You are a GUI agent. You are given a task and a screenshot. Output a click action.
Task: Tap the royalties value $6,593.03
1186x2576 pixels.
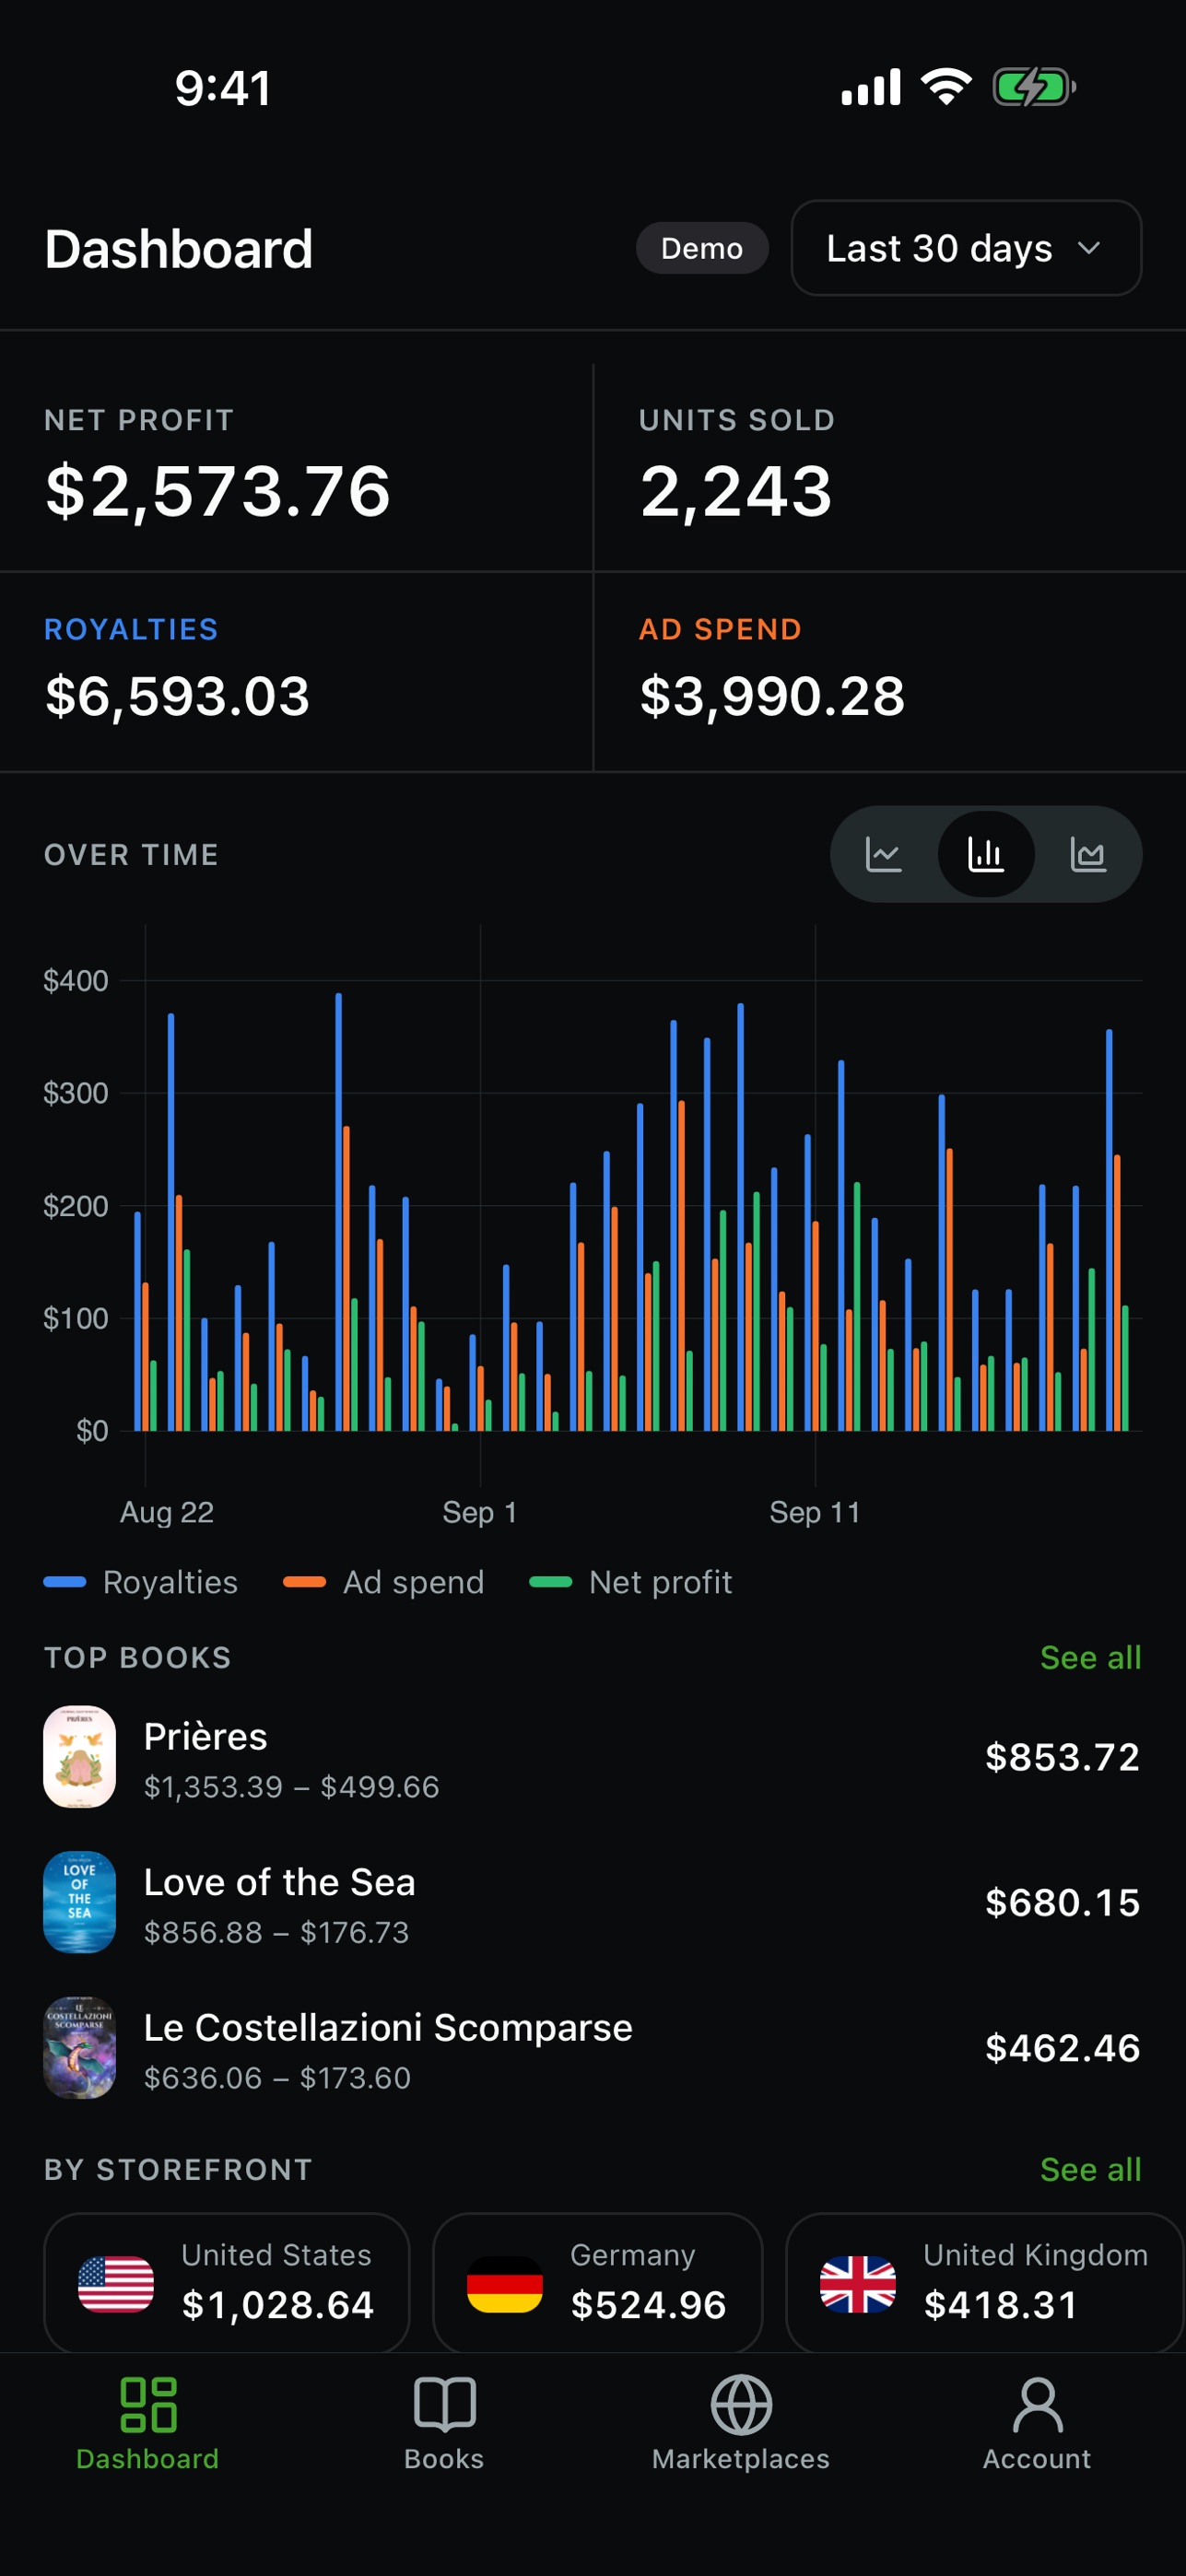point(178,696)
